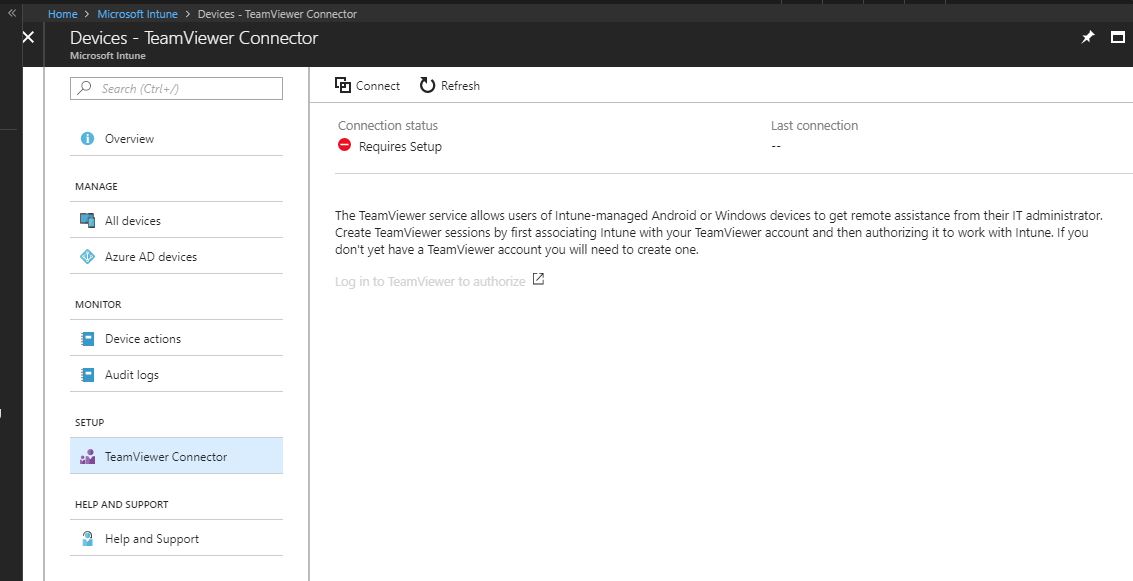Click the Connect toolbar icon
This screenshot has height=581, width=1133.
coord(342,85)
